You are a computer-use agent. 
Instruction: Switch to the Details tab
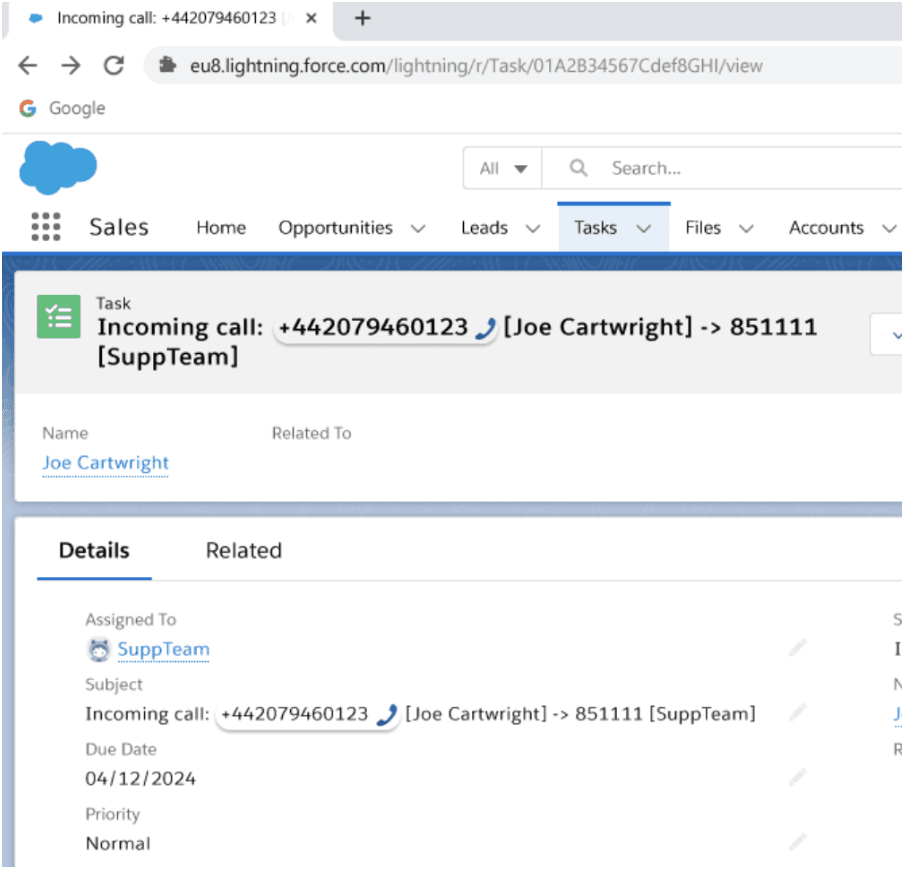coord(94,551)
